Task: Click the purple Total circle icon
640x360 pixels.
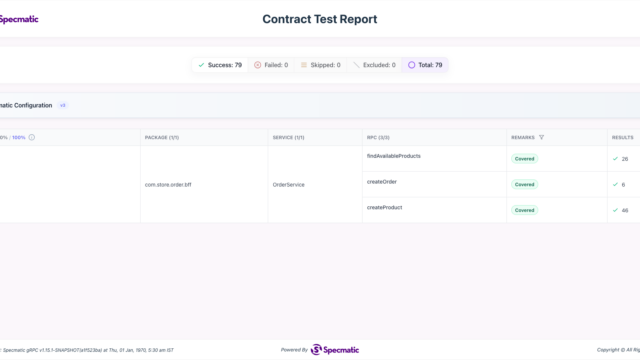Action: coord(411,65)
